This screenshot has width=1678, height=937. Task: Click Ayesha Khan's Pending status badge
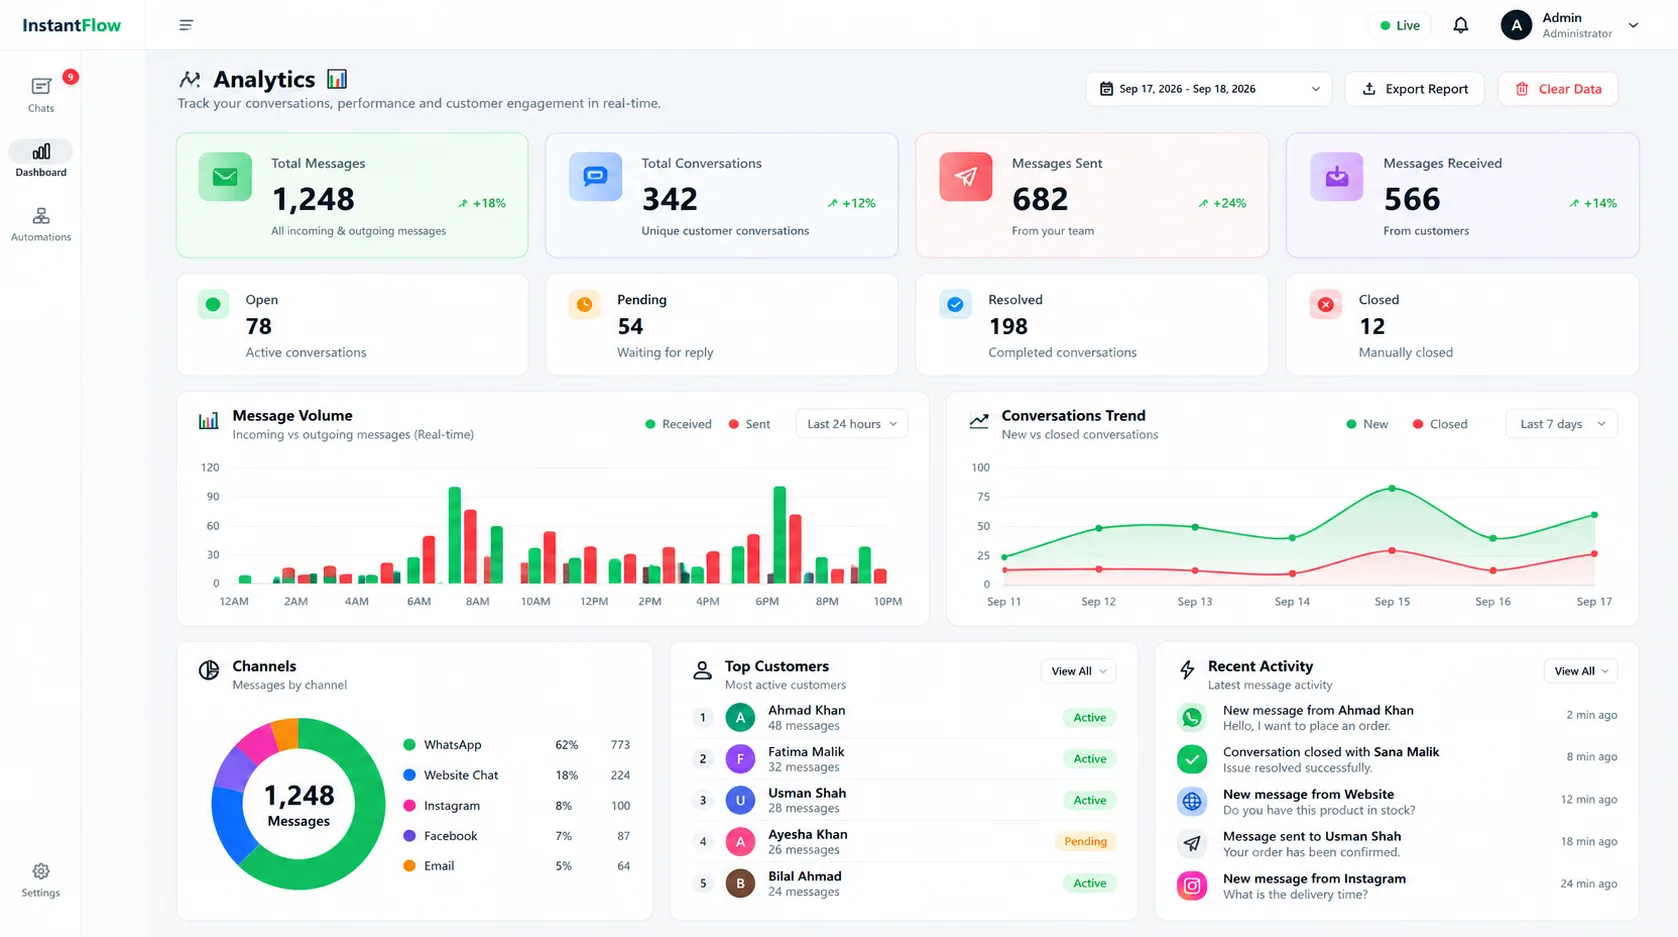click(x=1085, y=842)
